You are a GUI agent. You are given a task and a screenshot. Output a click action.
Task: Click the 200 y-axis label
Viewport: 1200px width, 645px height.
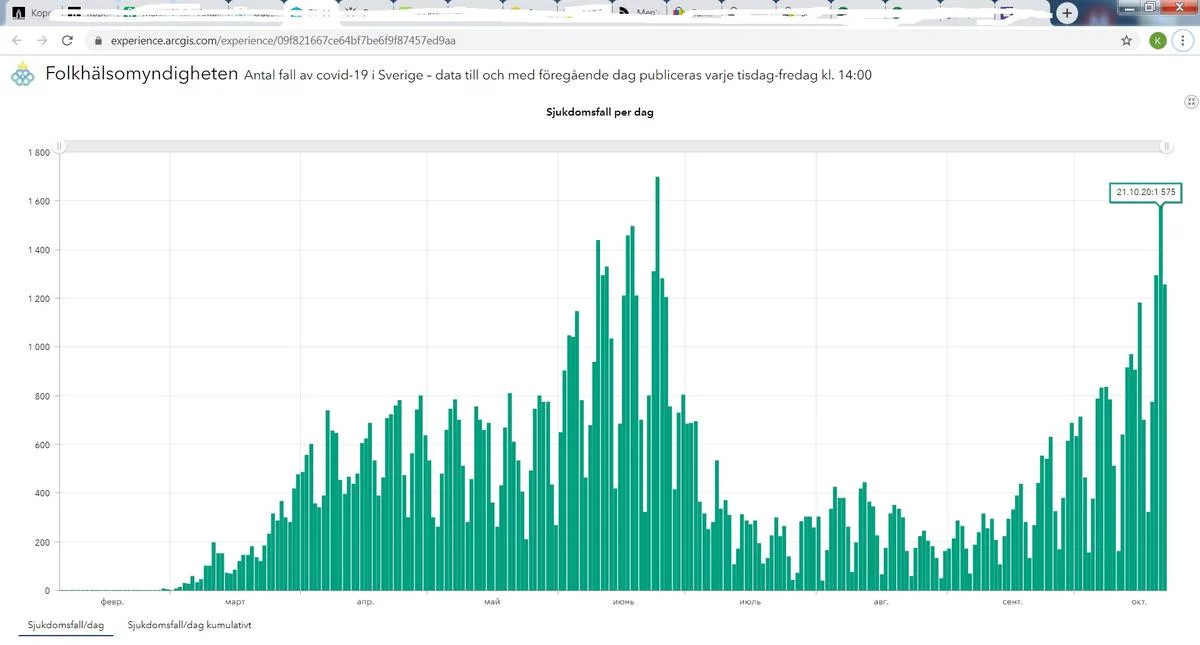pyautogui.click(x=41, y=542)
